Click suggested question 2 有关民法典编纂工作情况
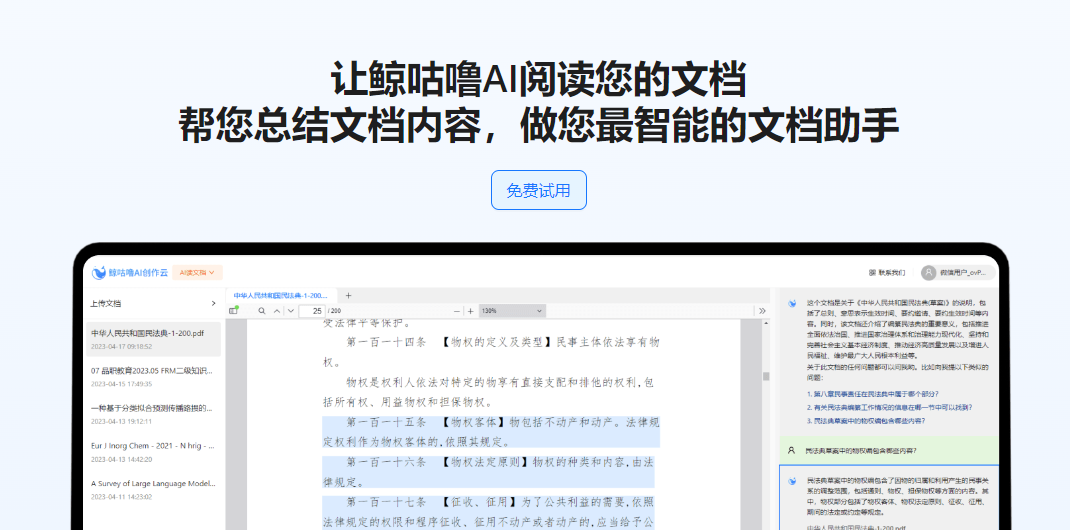The width and height of the screenshot is (1070, 530). pyautogui.click(x=889, y=407)
